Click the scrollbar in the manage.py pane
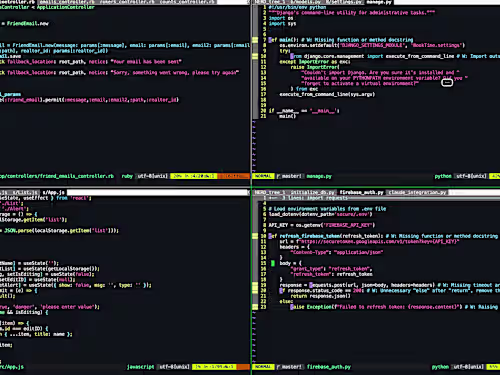The width and height of the screenshot is (500, 375). pyautogui.click(x=255, y=62)
